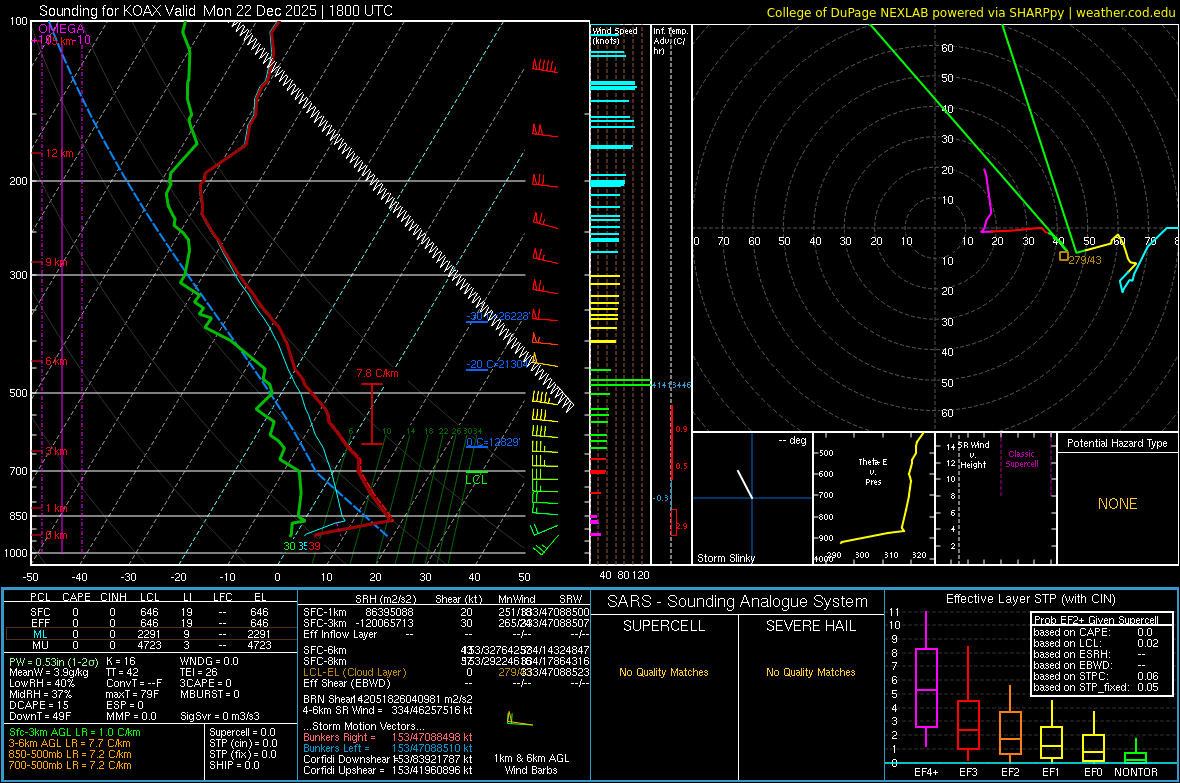Click the magenta OMEGA label
The image size is (1180, 783).
click(x=61, y=29)
